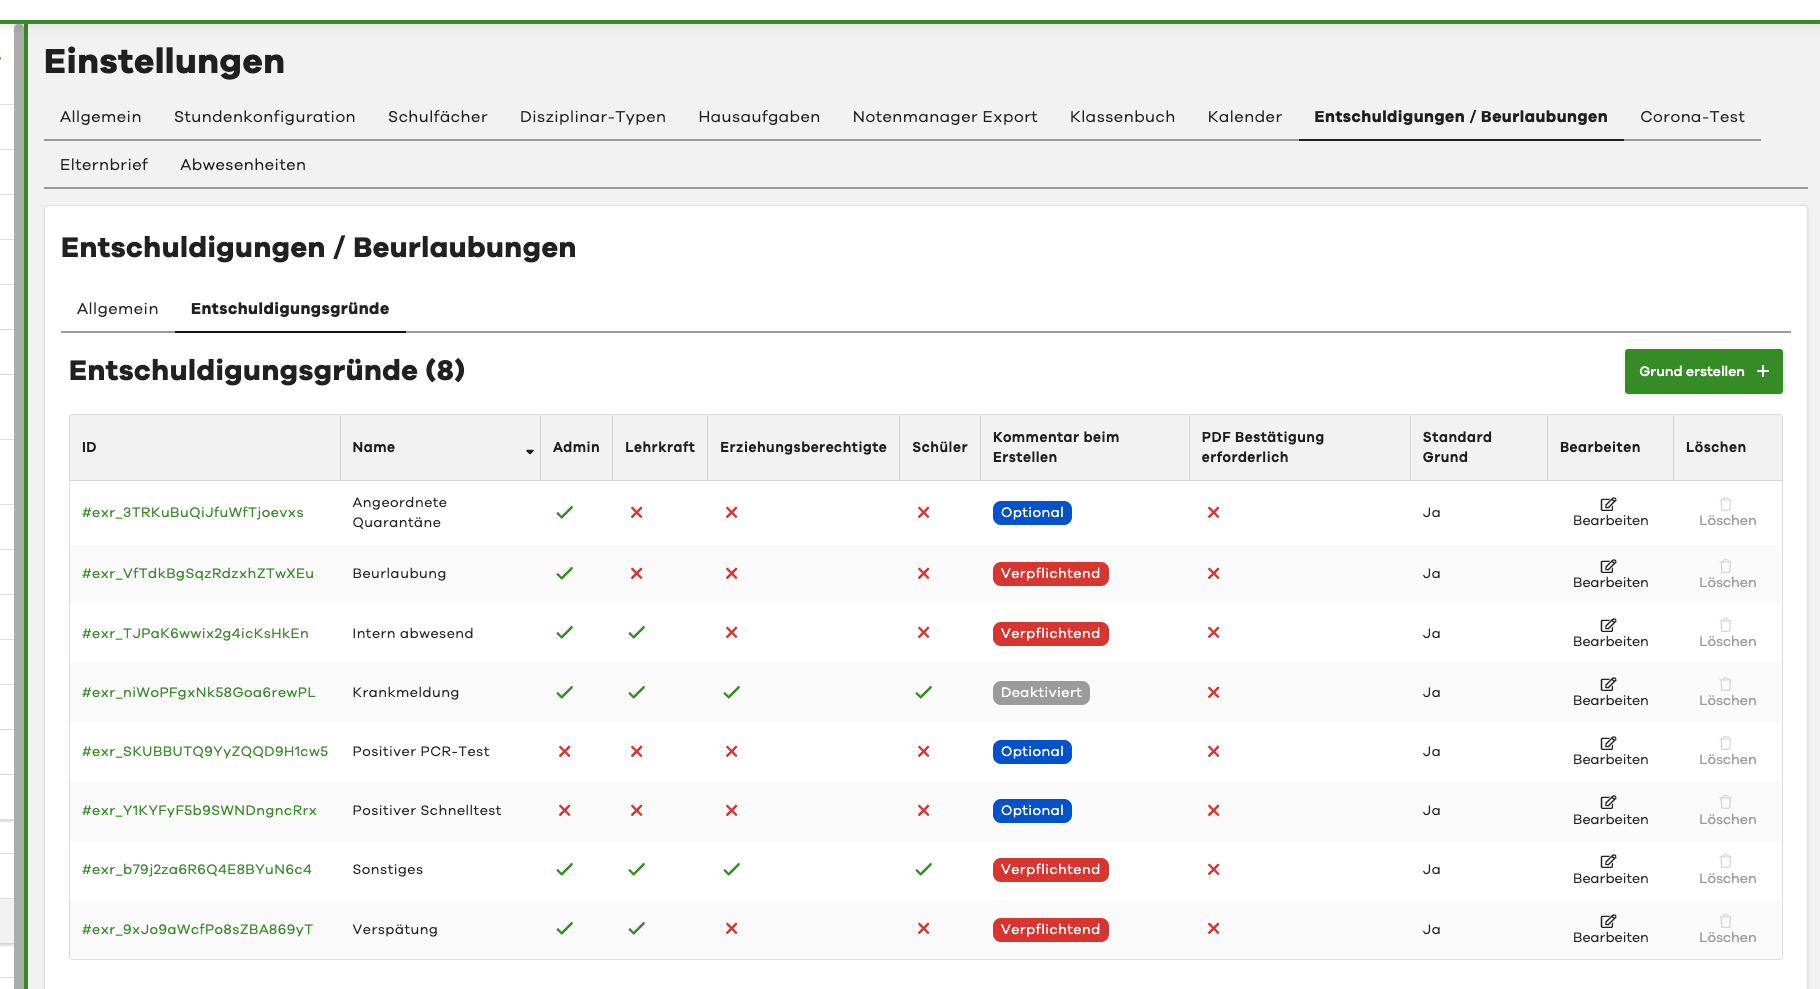This screenshot has width=1820, height=989.
Task: Click red Verpflichtend badge for Verspätung
Action: (x=1050, y=929)
